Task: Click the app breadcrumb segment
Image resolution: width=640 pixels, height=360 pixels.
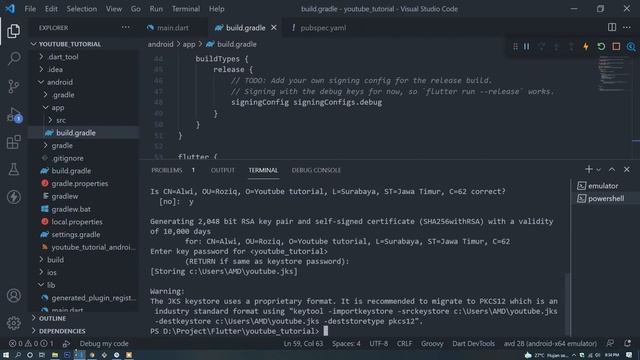Action: [x=189, y=44]
